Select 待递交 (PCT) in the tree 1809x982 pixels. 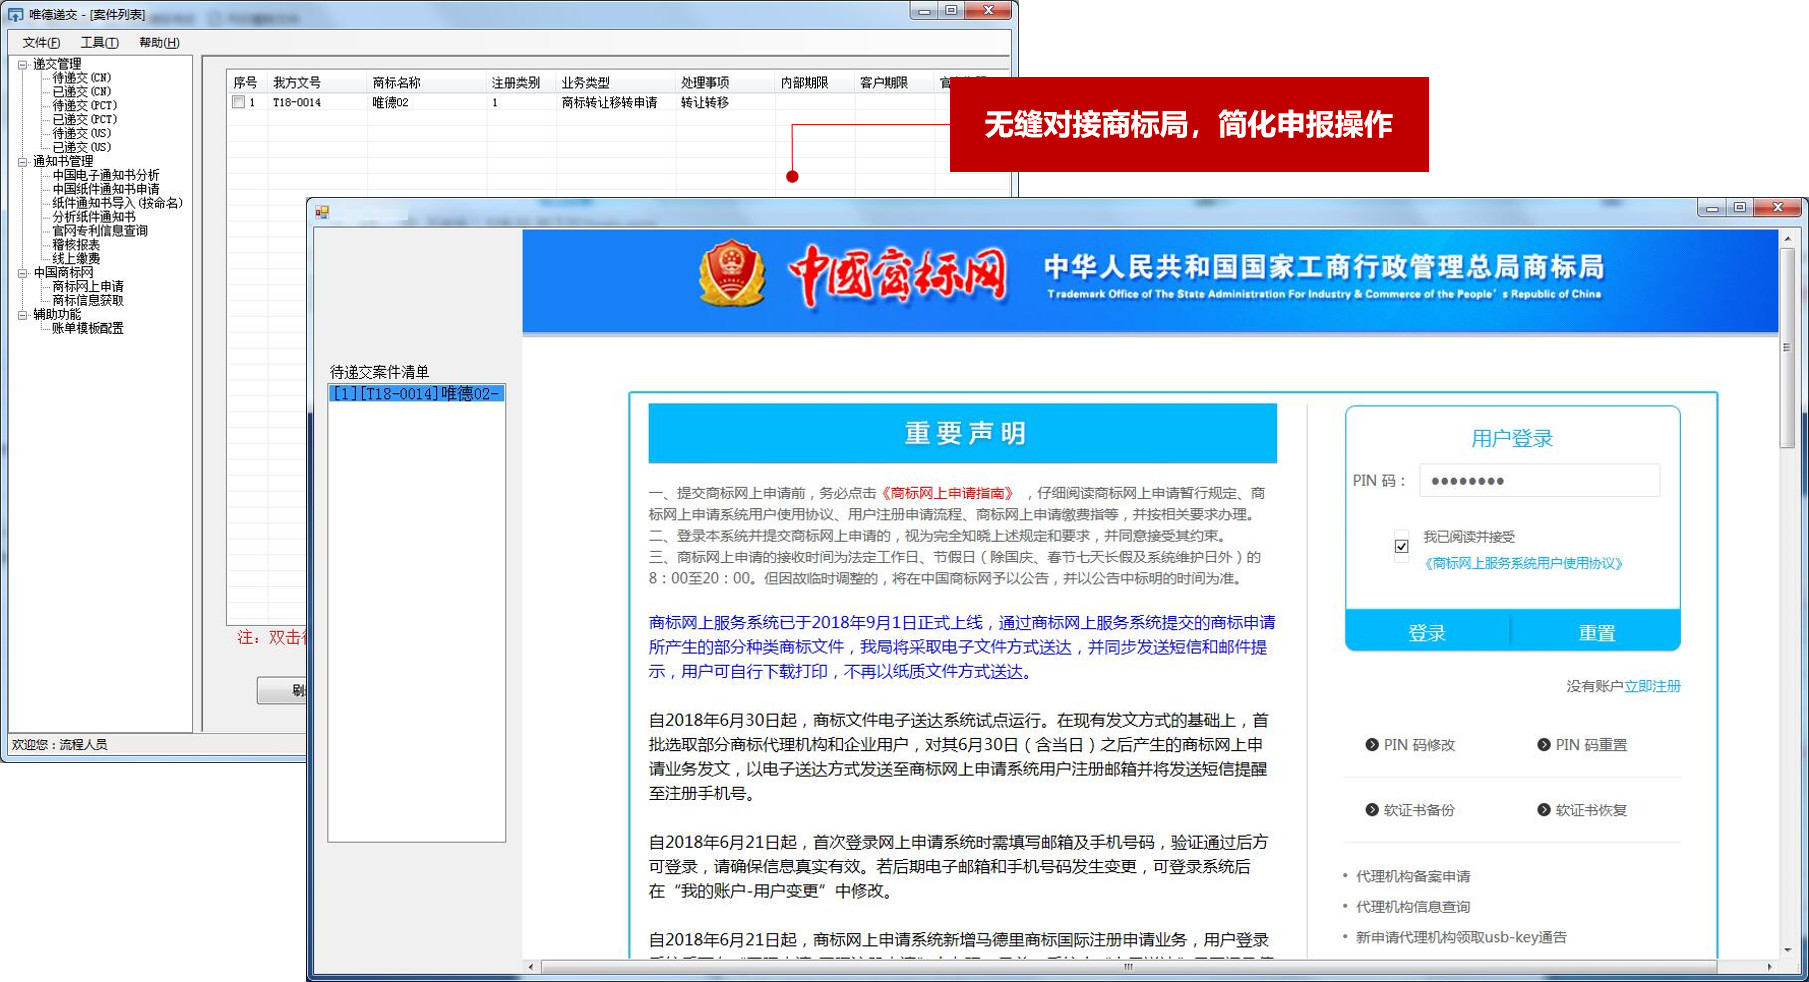(85, 106)
